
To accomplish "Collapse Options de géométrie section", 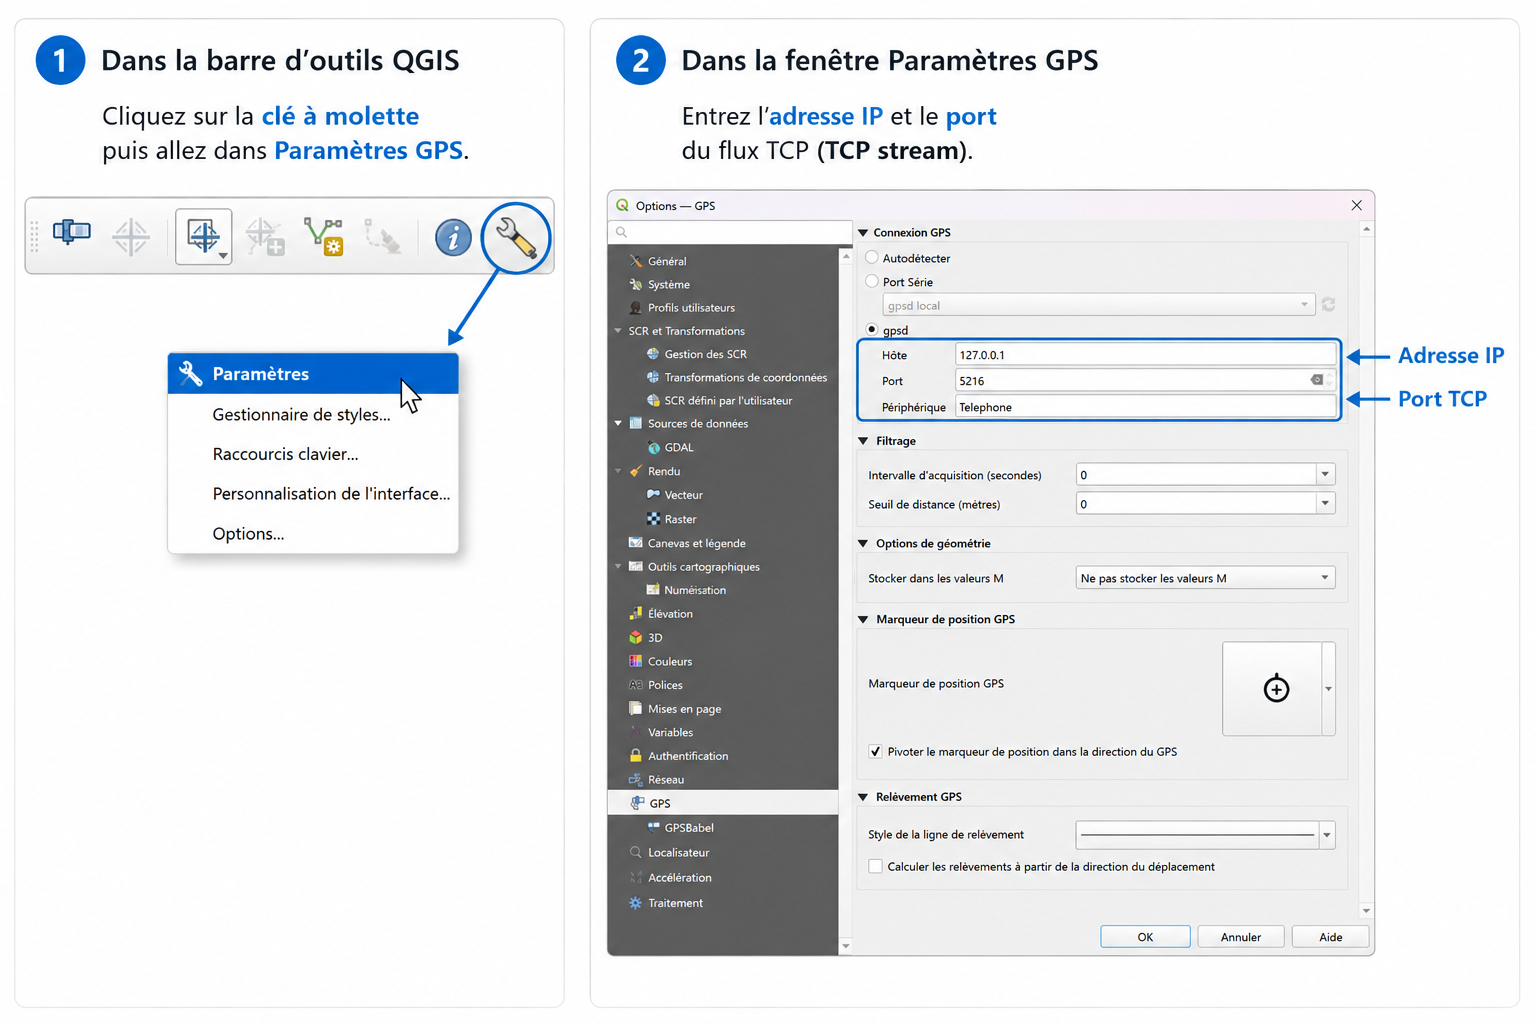I will click(863, 544).
